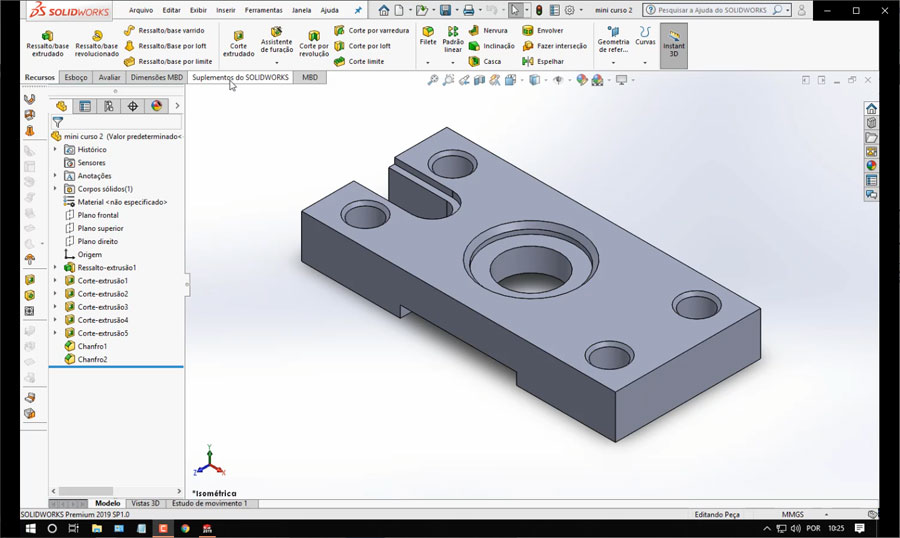
Task: Switch to the Esboço tab
Action: (x=76, y=77)
